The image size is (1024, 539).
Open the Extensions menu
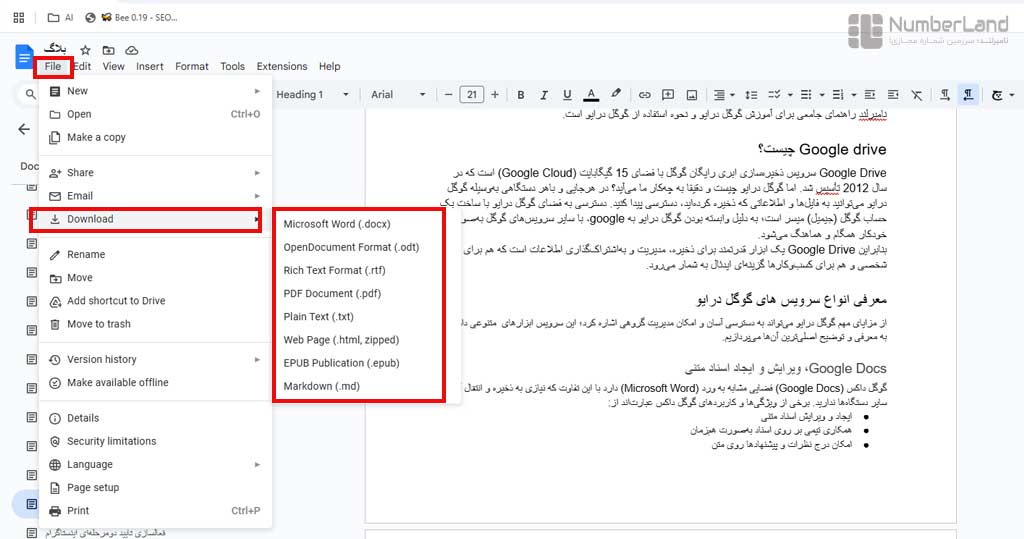(x=281, y=67)
